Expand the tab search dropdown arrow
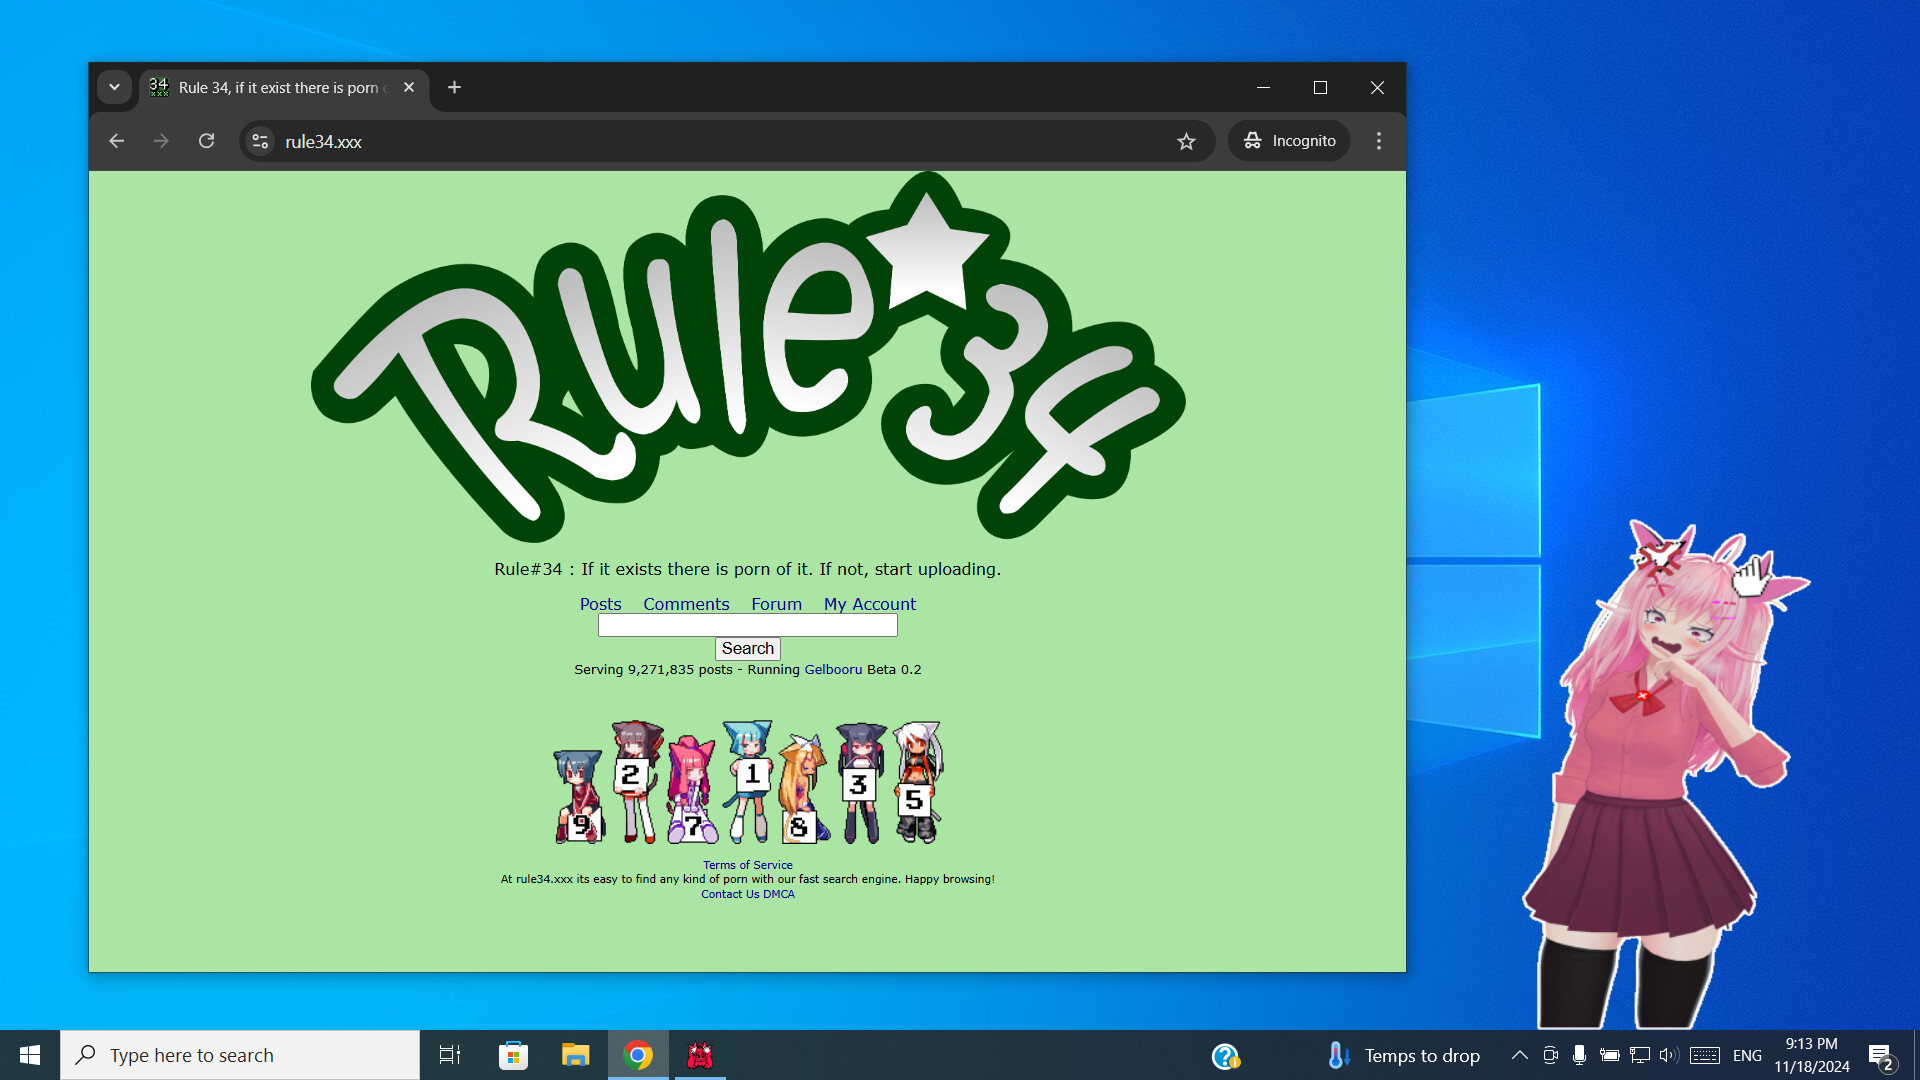Image resolution: width=1920 pixels, height=1080 pixels. coord(114,87)
